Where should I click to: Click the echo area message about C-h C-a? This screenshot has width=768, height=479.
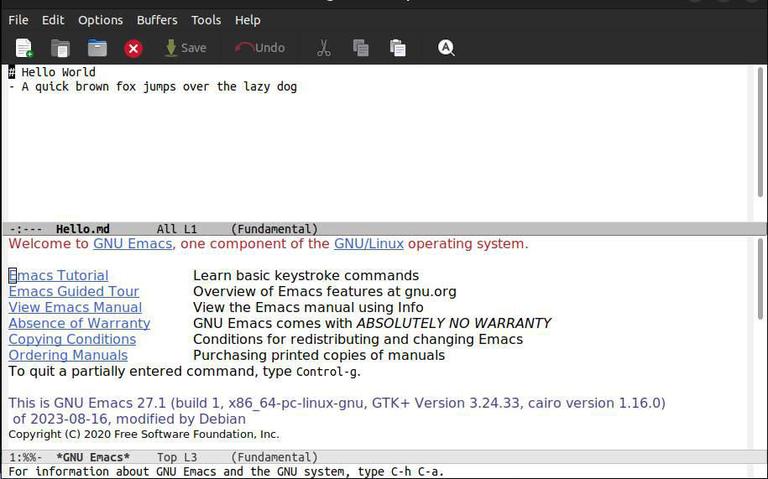click(x=226, y=472)
